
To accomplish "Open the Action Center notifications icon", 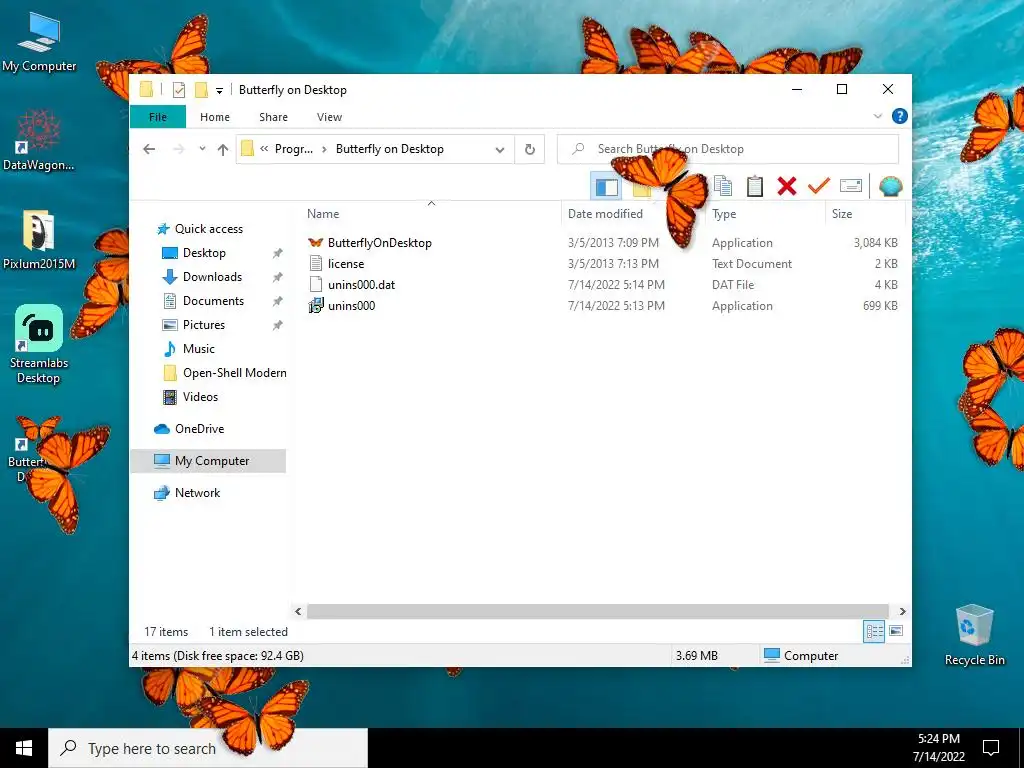I will (991, 748).
